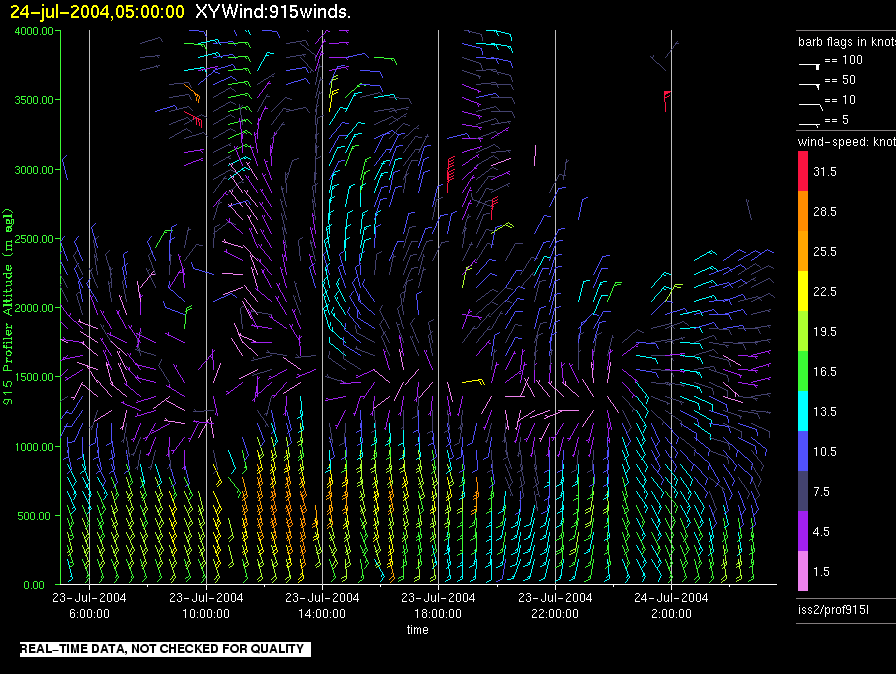The width and height of the screenshot is (896, 674).
Task: Click the REAL-TIME DATA quality notice
Action: (x=162, y=649)
